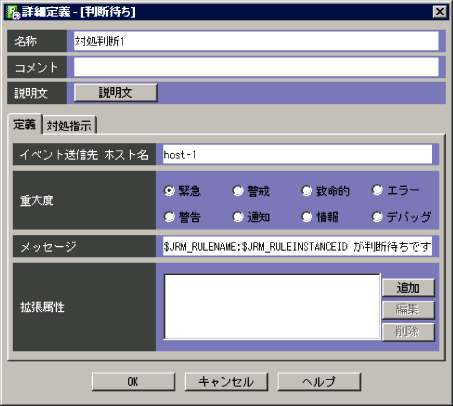This screenshot has width=453, height=406.
Task: Click the 削除 button for extended attributes
Action: click(x=408, y=332)
